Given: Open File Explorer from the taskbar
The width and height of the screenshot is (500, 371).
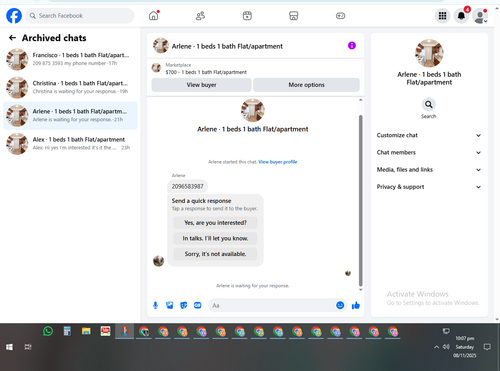Looking at the screenshot, I should pyautogui.click(x=86, y=331).
